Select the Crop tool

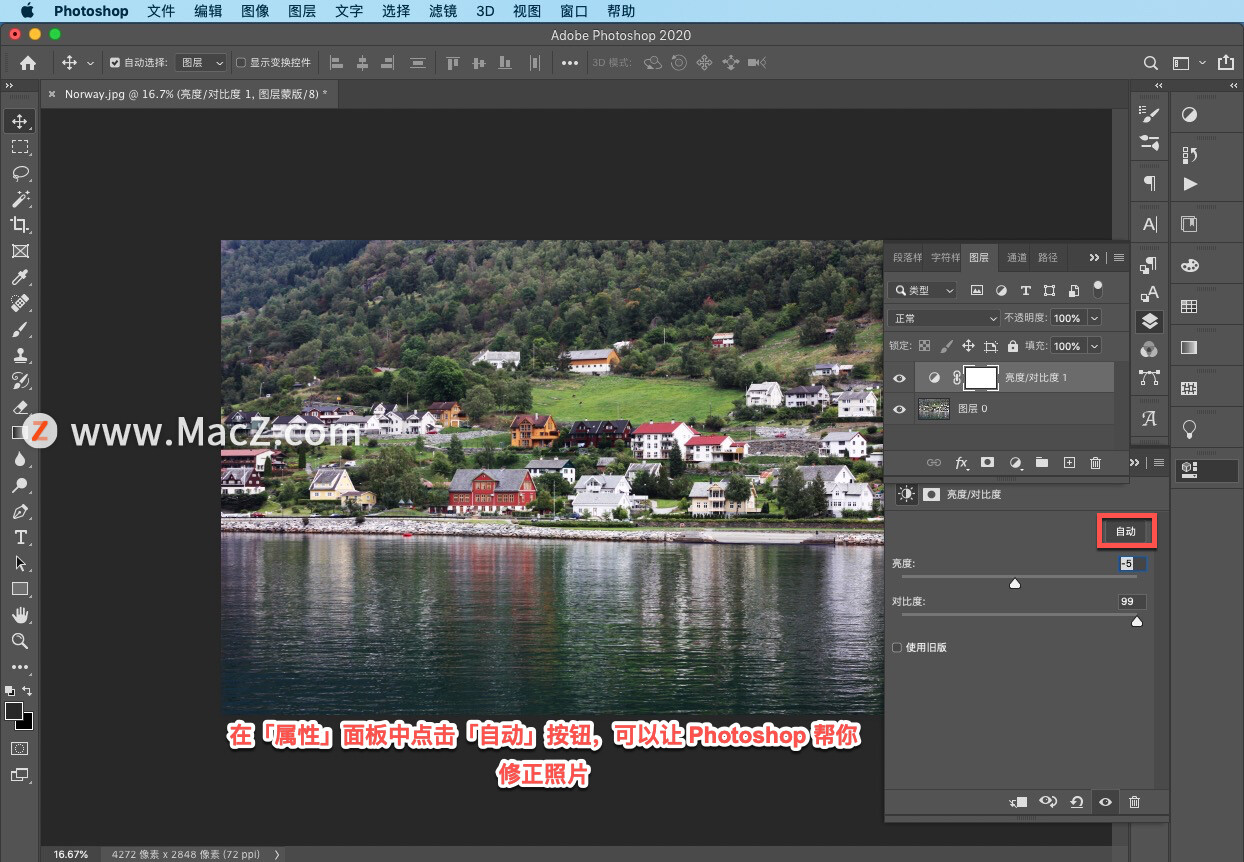pyautogui.click(x=20, y=225)
